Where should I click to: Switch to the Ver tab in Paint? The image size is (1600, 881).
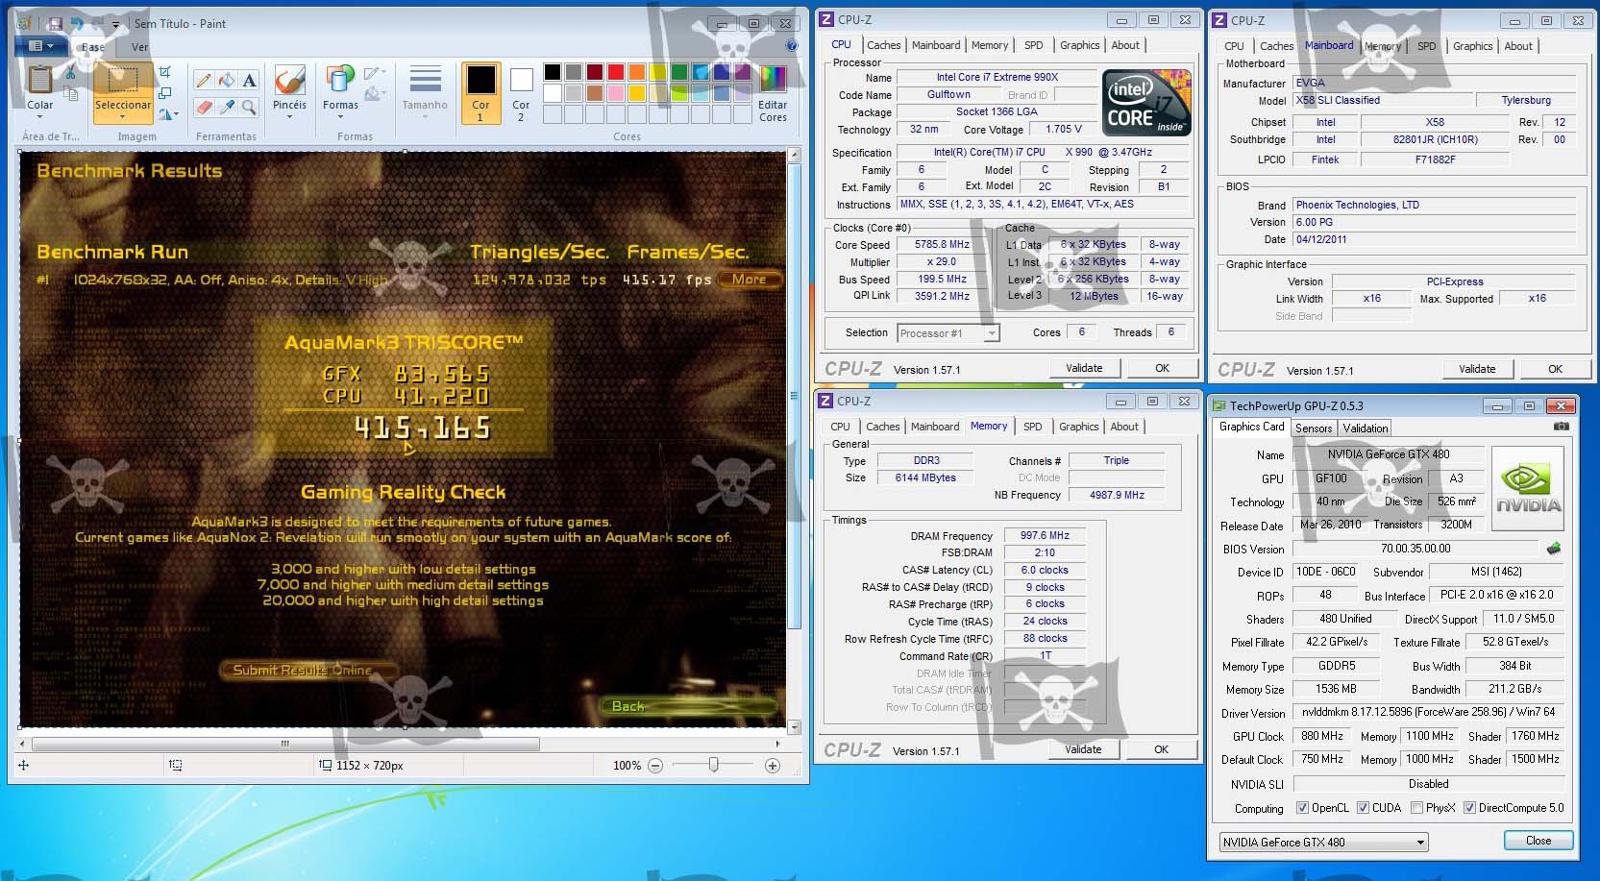[139, 47]
